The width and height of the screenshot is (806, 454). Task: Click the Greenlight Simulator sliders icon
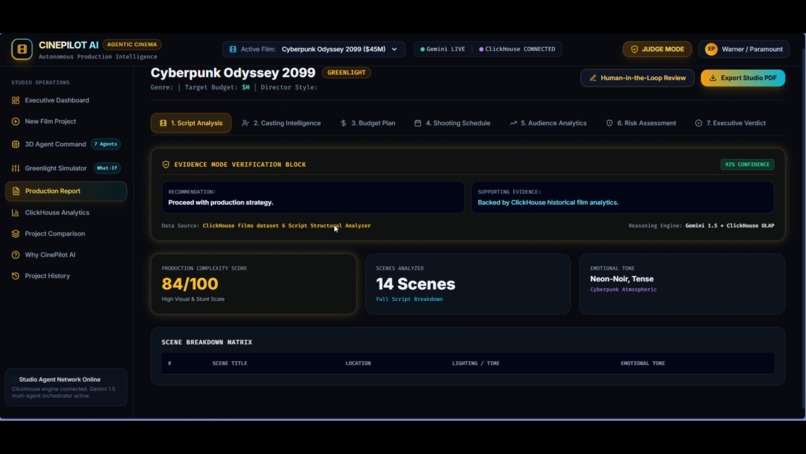[x=15, y=168]
